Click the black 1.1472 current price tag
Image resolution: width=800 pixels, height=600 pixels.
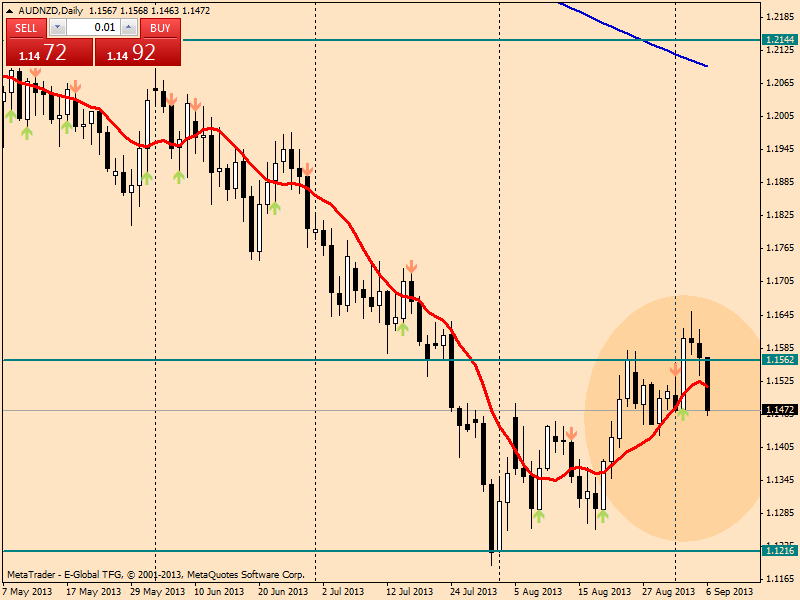coord(780,410)
